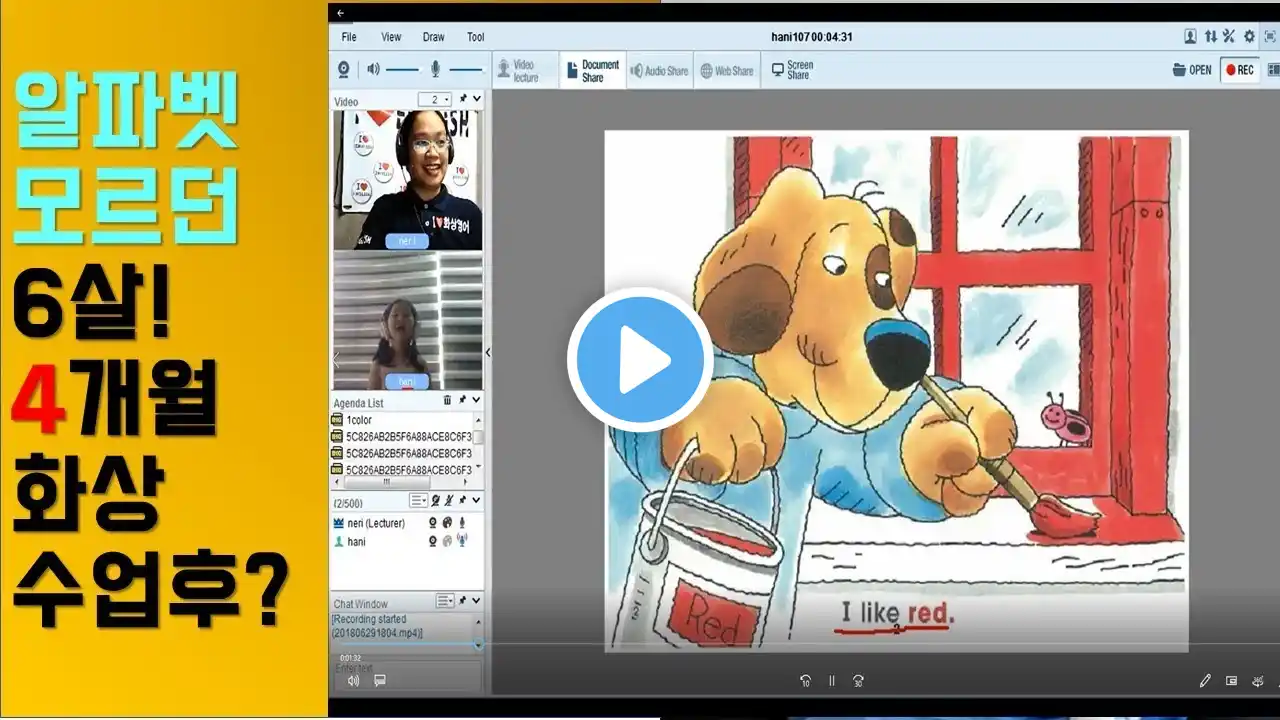Viewport: 1280px width, 720px height.
Task: Adjust the microphone level slider
Action: click(466, 69)
